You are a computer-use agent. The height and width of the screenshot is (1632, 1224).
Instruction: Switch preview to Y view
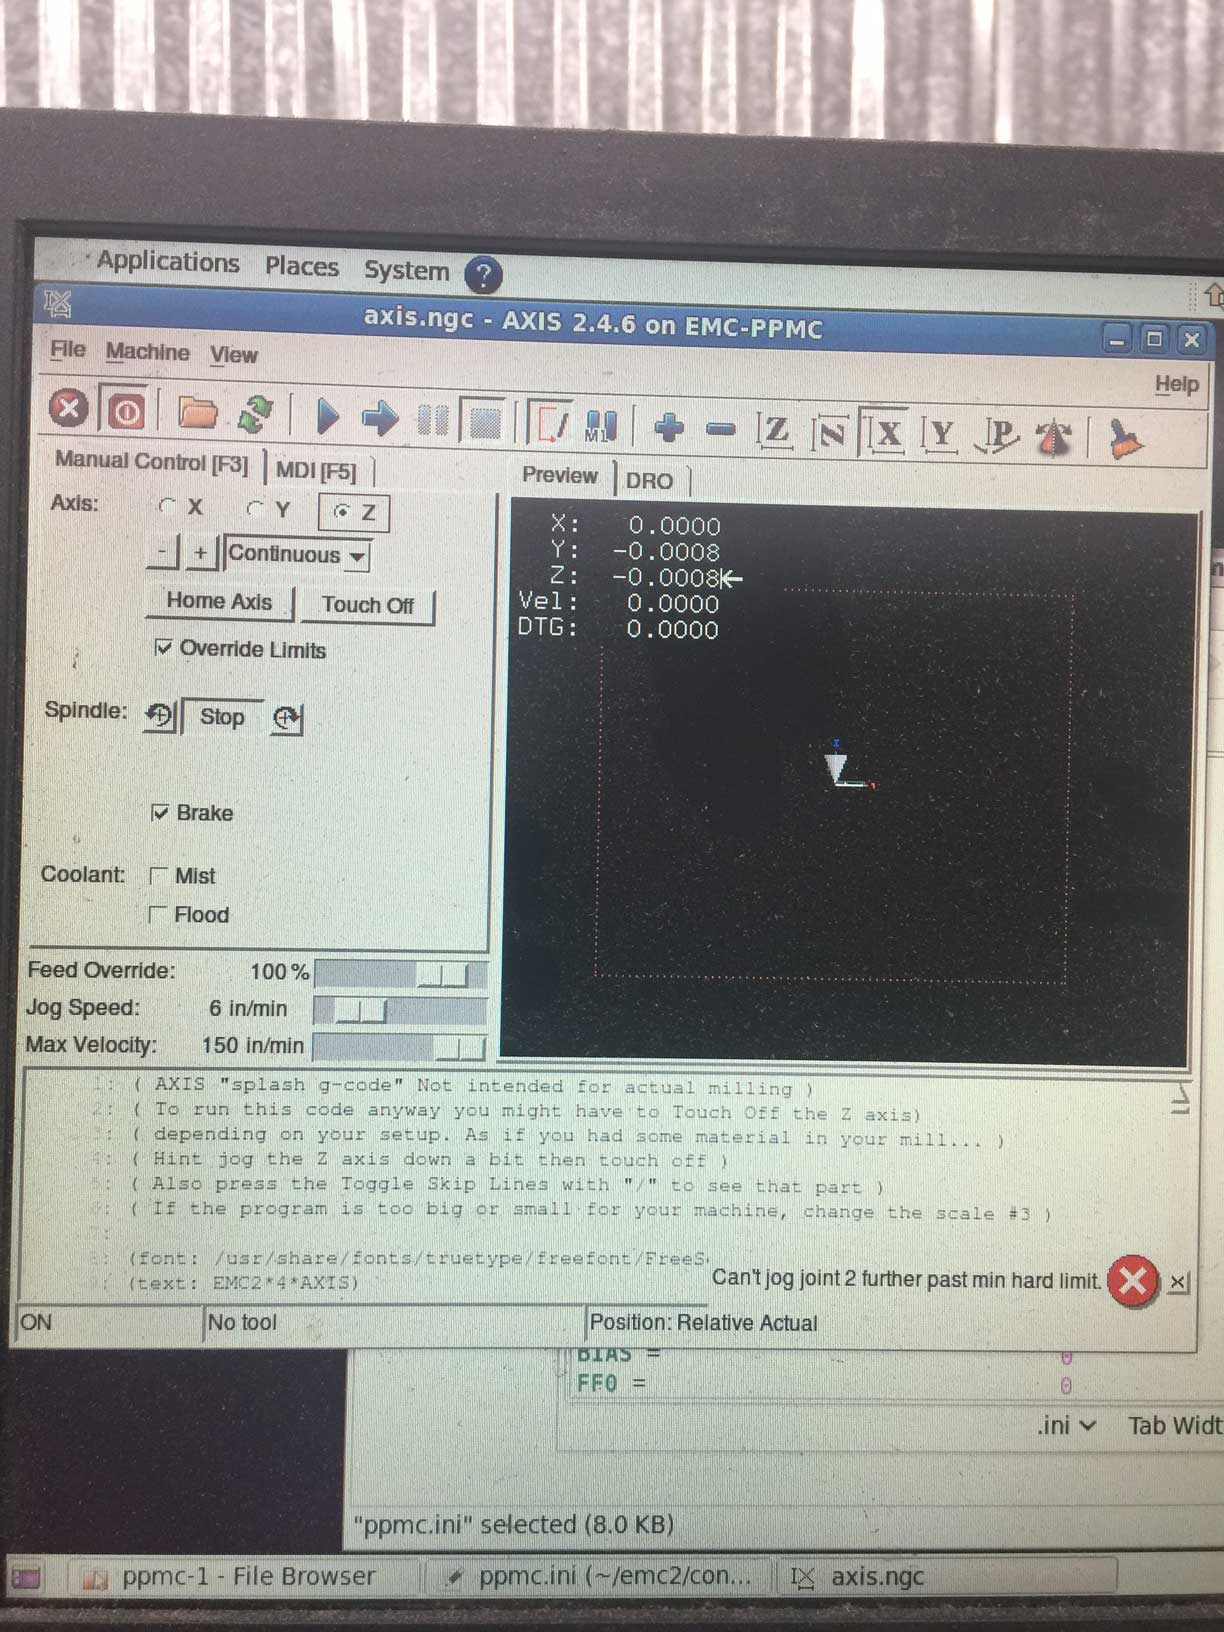pos(939,434)
